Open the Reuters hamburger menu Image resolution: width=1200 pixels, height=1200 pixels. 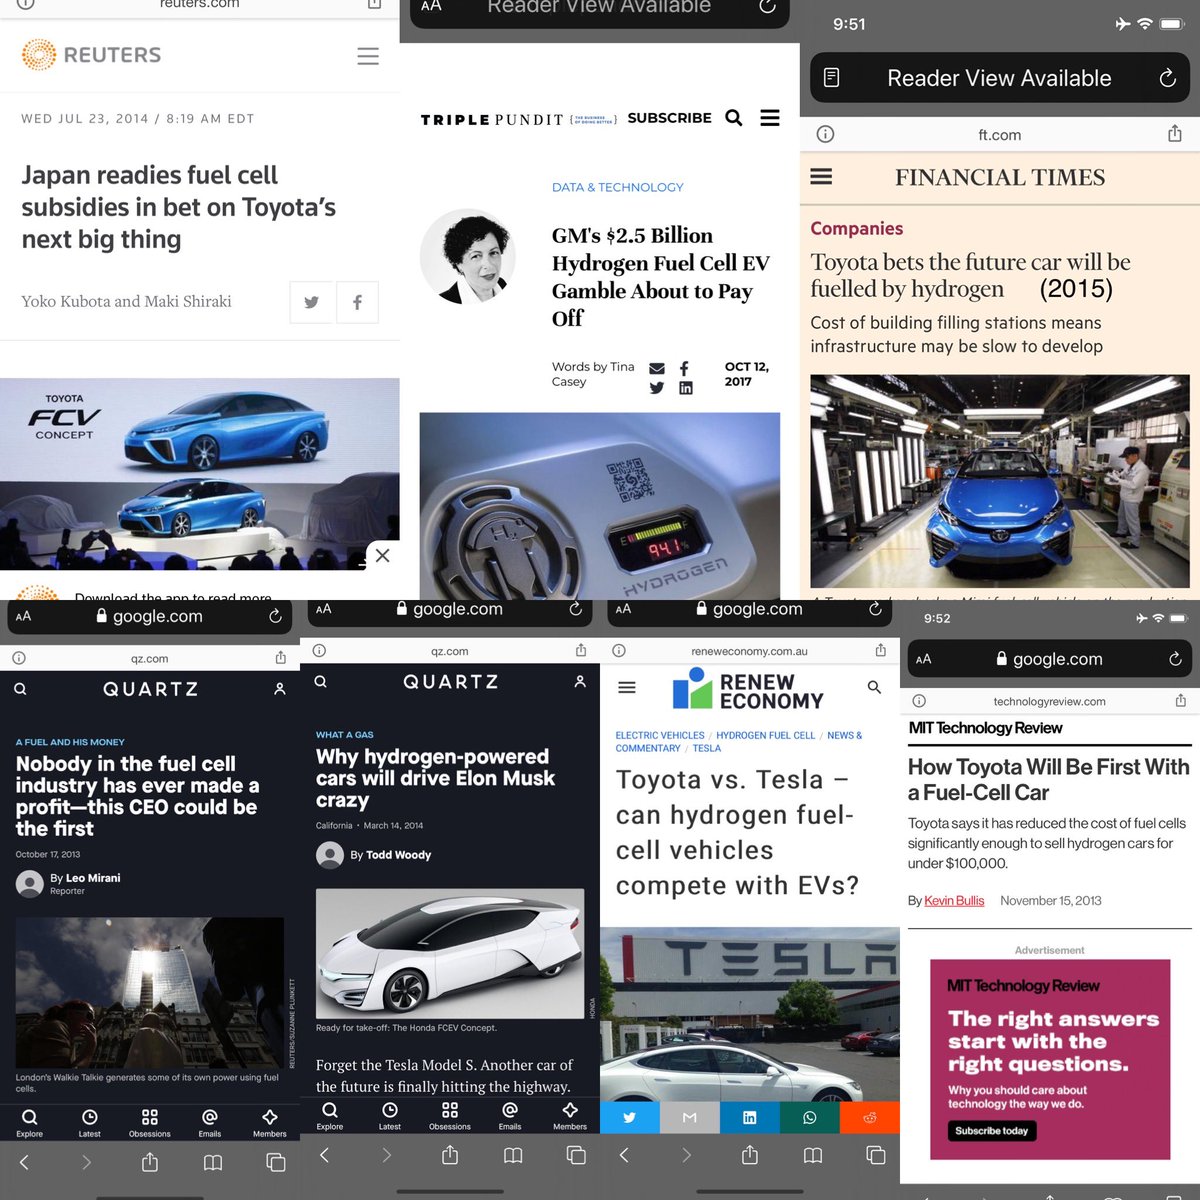(x=368, y=56)
